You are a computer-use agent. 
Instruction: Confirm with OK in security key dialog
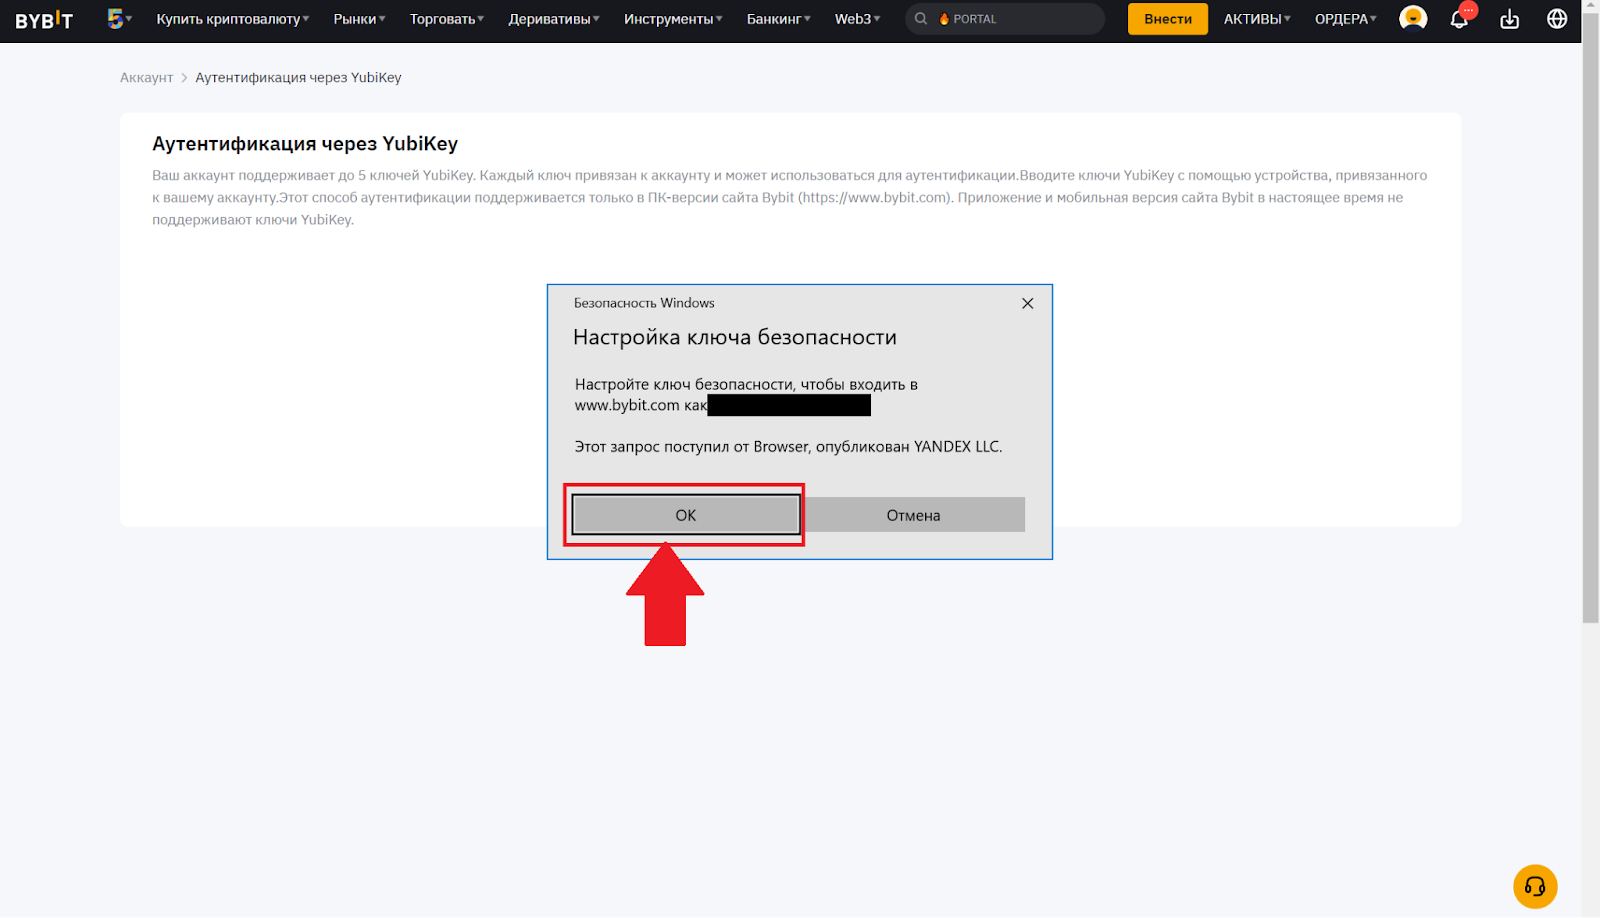click(685, 515)
